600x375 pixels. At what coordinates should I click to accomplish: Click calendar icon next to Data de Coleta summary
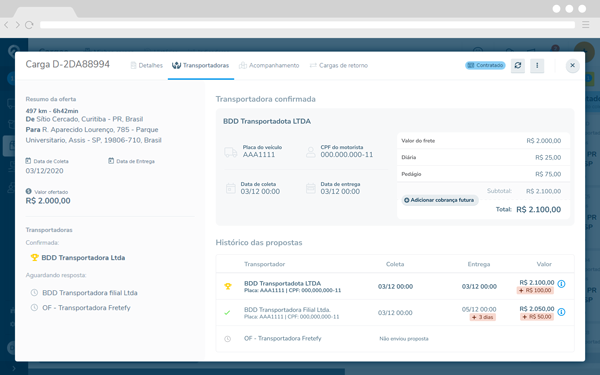28,161
